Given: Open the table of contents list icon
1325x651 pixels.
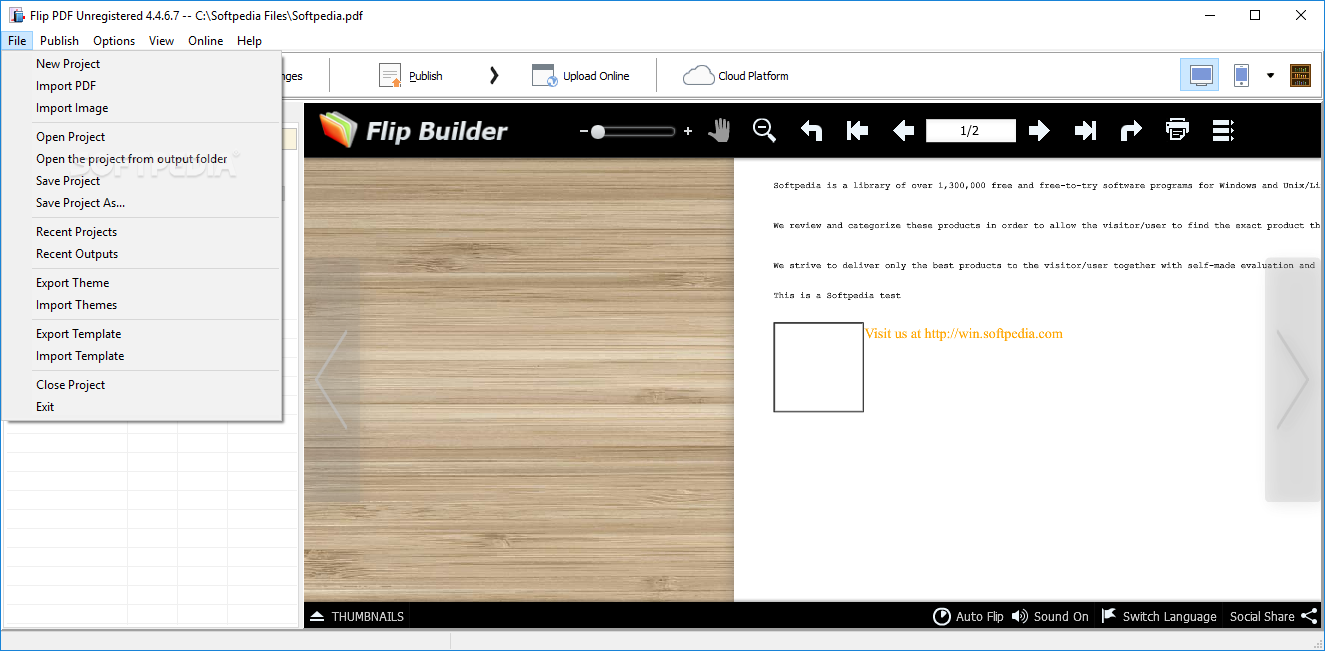Looking at the screenshot, I should [1223, 131].
